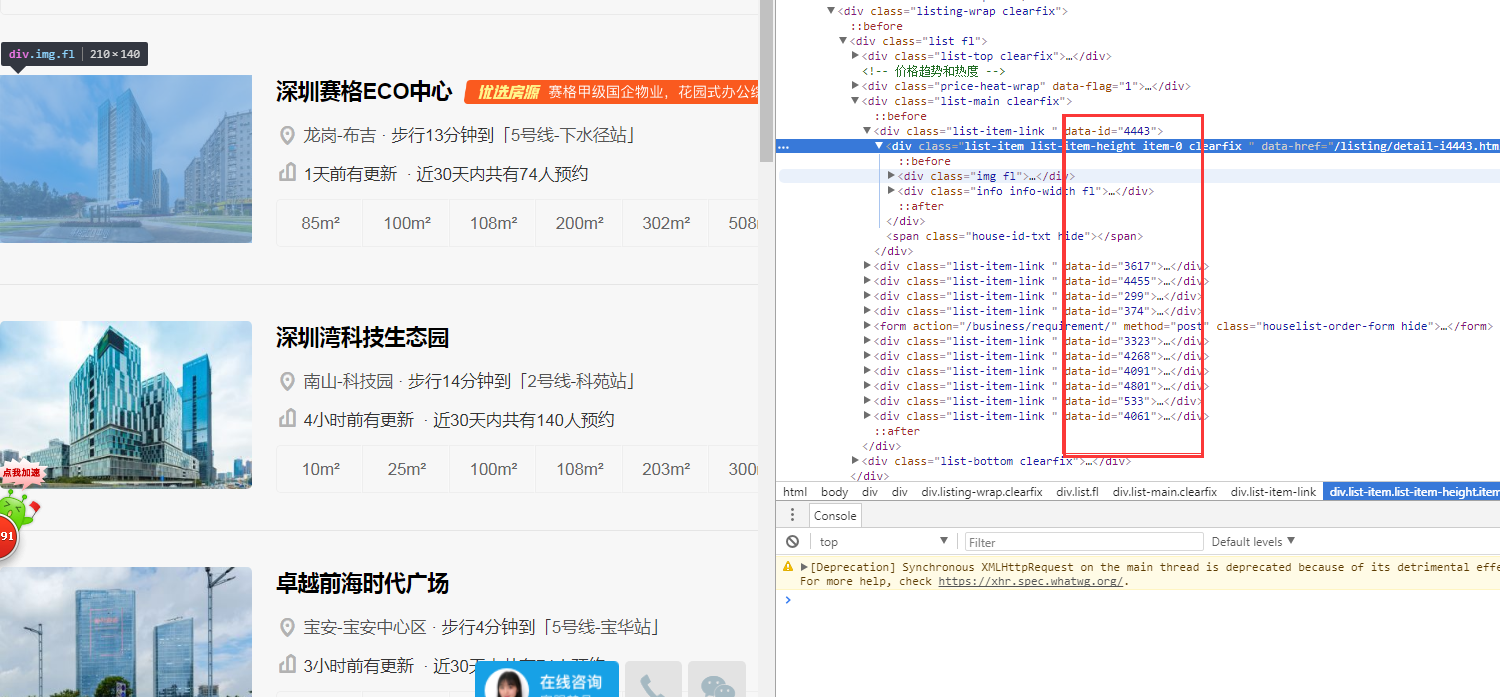
Task: Click the 步行14分钟到「2号线-科苑站」 text
Action: pos(522,382)
